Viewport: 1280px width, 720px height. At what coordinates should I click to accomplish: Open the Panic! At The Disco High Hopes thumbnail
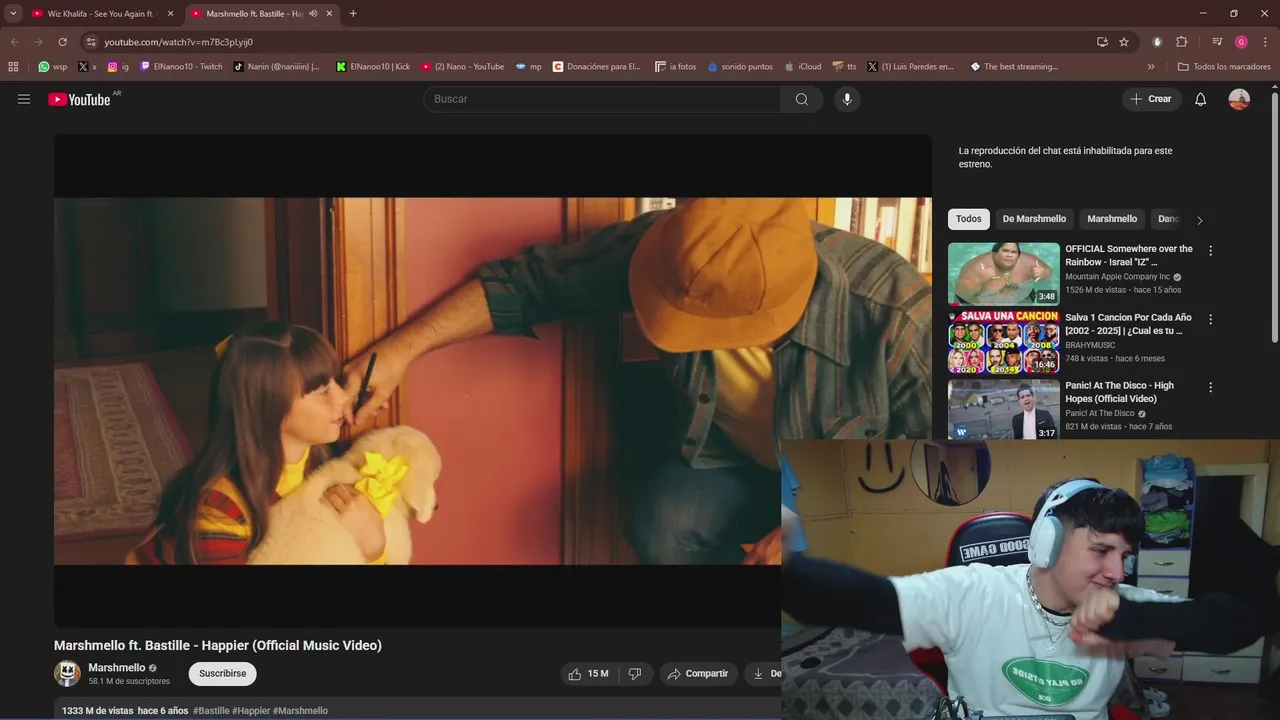click(x=1003, y=410)
